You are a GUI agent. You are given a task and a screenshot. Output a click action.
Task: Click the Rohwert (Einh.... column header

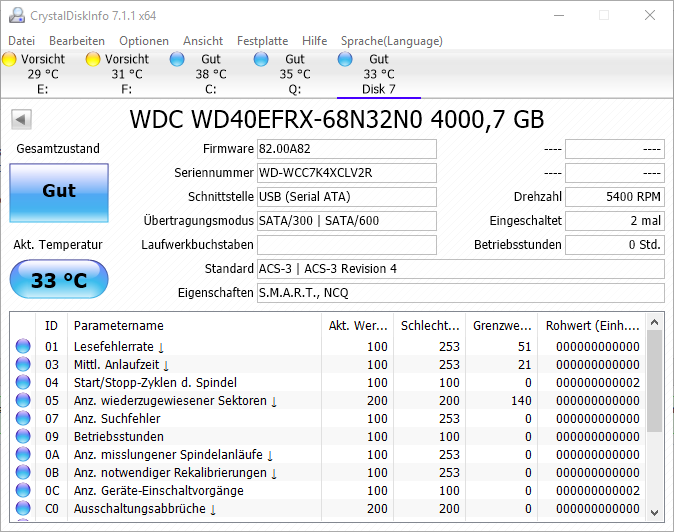click(x=592, y=325)
